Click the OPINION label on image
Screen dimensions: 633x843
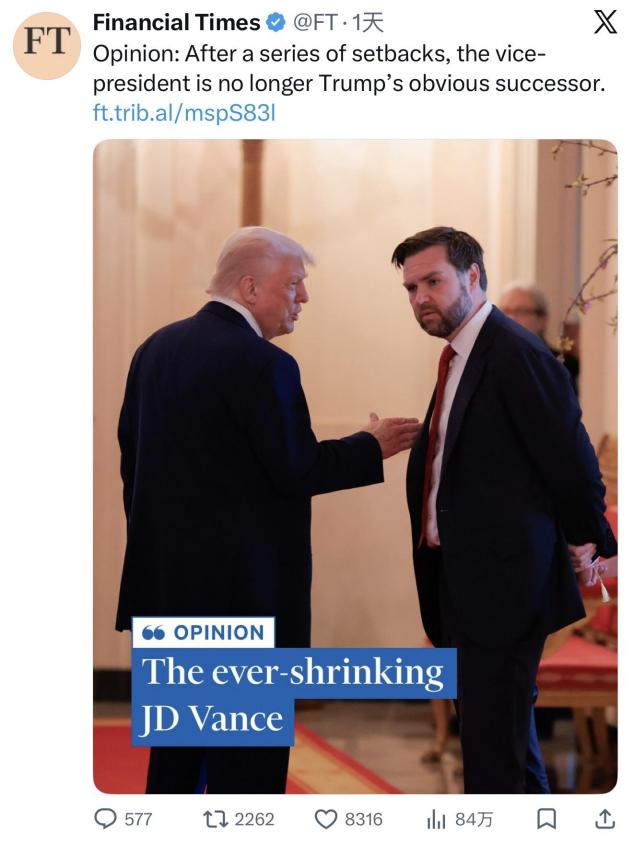click(204, 632)
